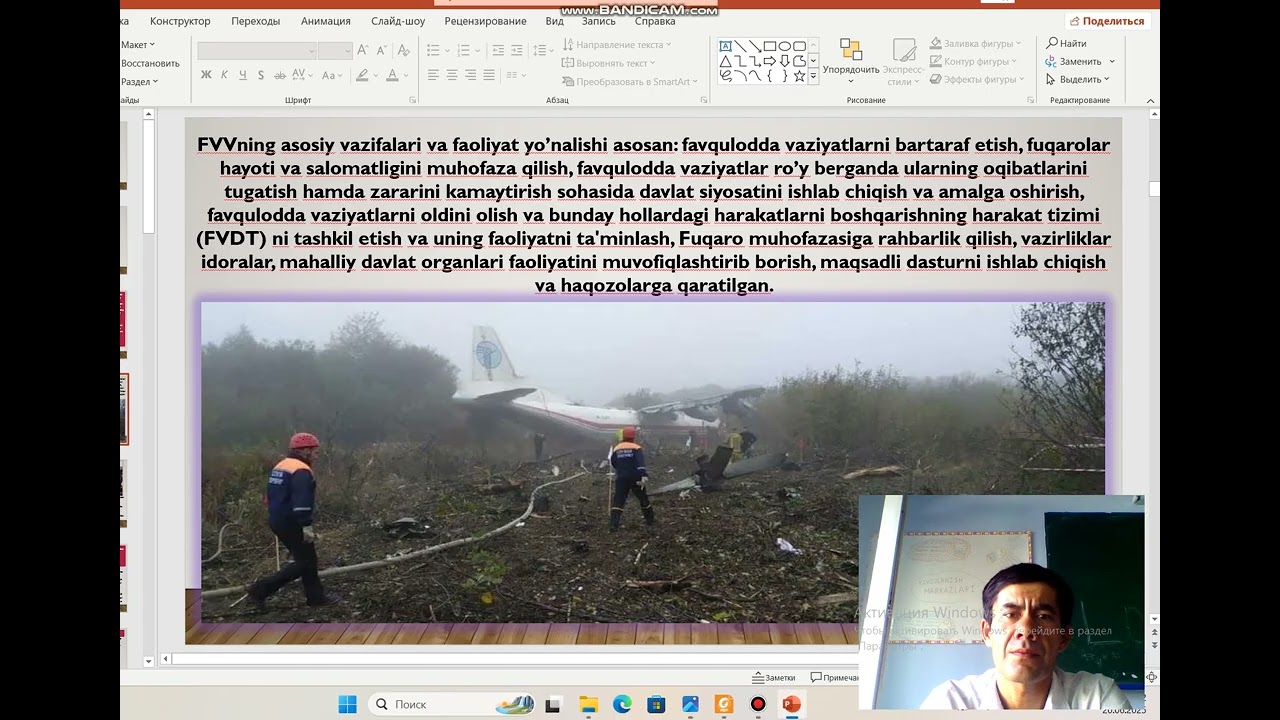Open columns dropdown
The image size is (1280, 720).
click(516, 75)
